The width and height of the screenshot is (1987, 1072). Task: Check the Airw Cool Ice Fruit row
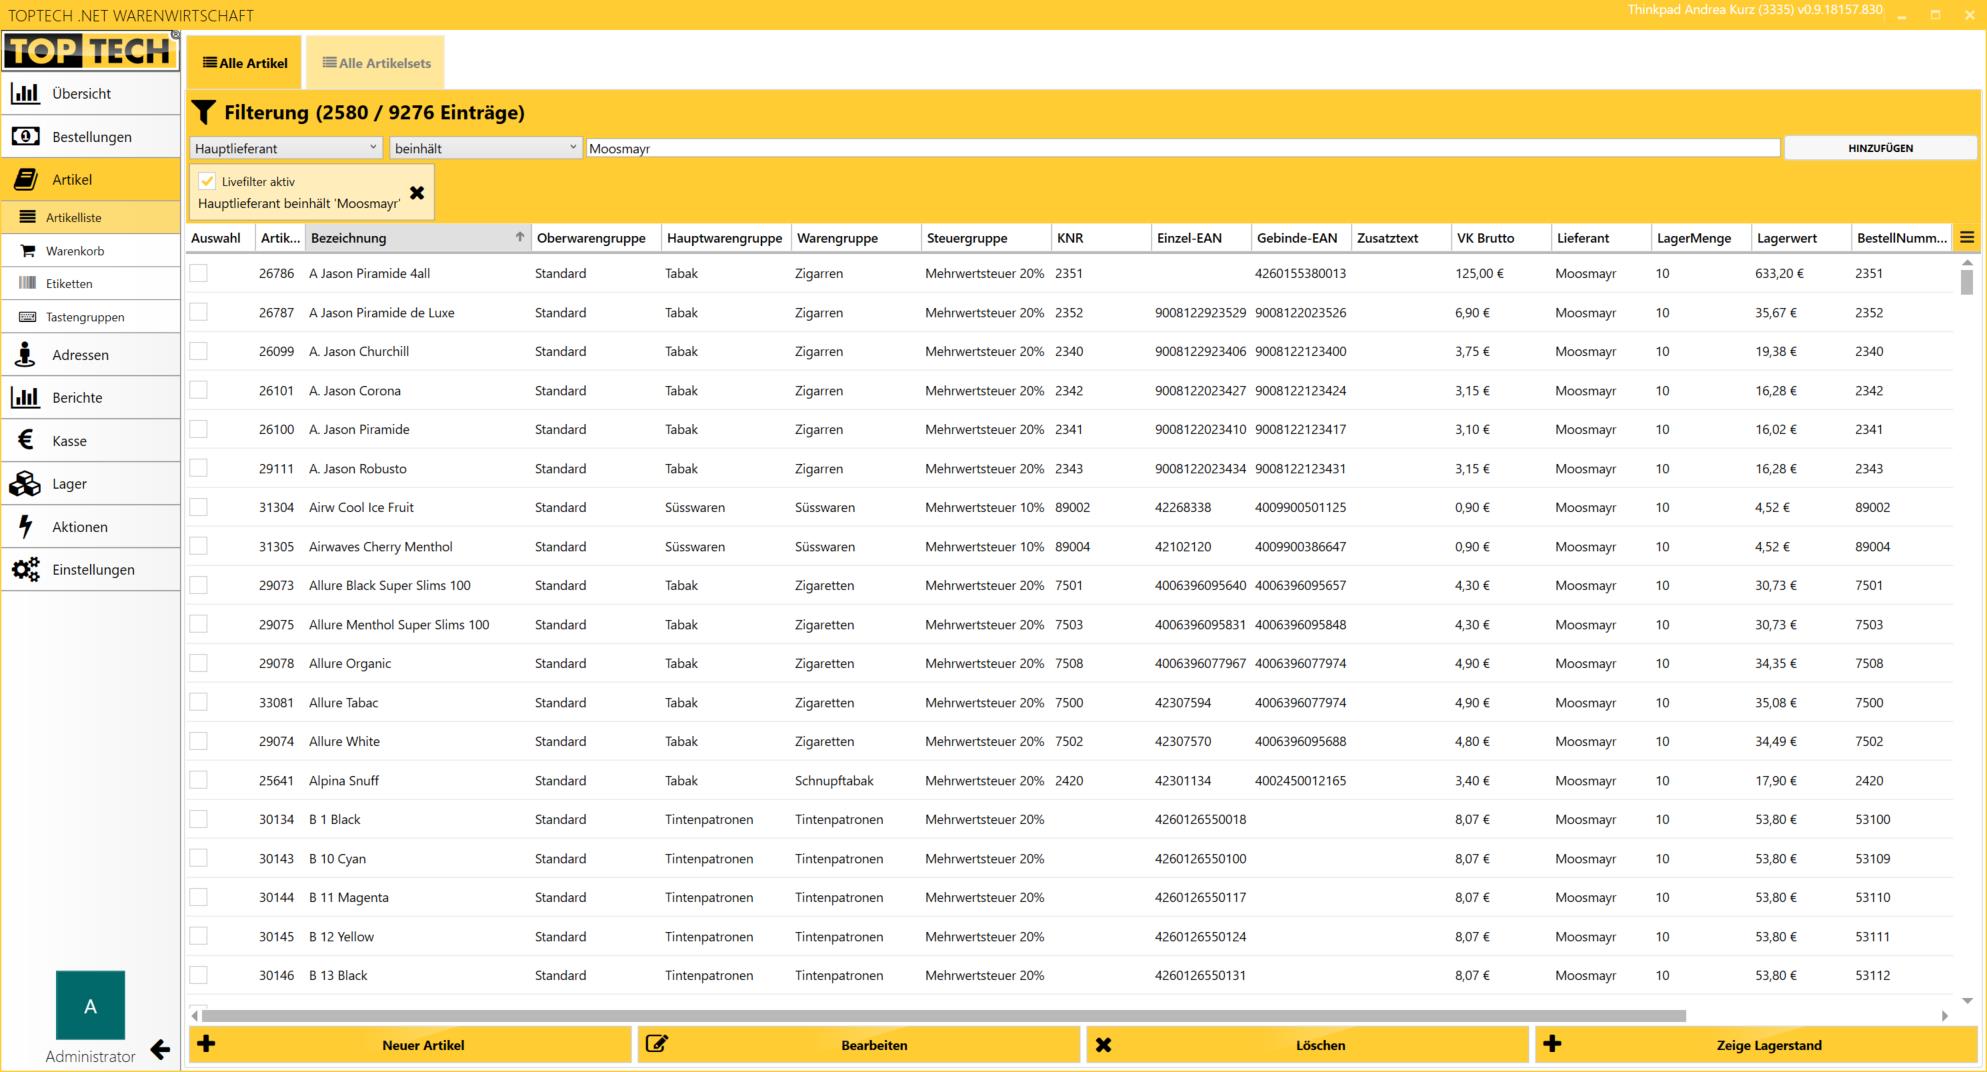coord(199,507)
